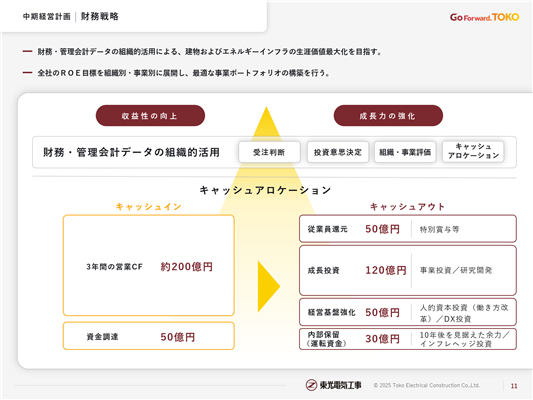This screenshot has height=400, width=533.
Task: Click the 資金調達 50億円 value
Action: click(177, 337)
